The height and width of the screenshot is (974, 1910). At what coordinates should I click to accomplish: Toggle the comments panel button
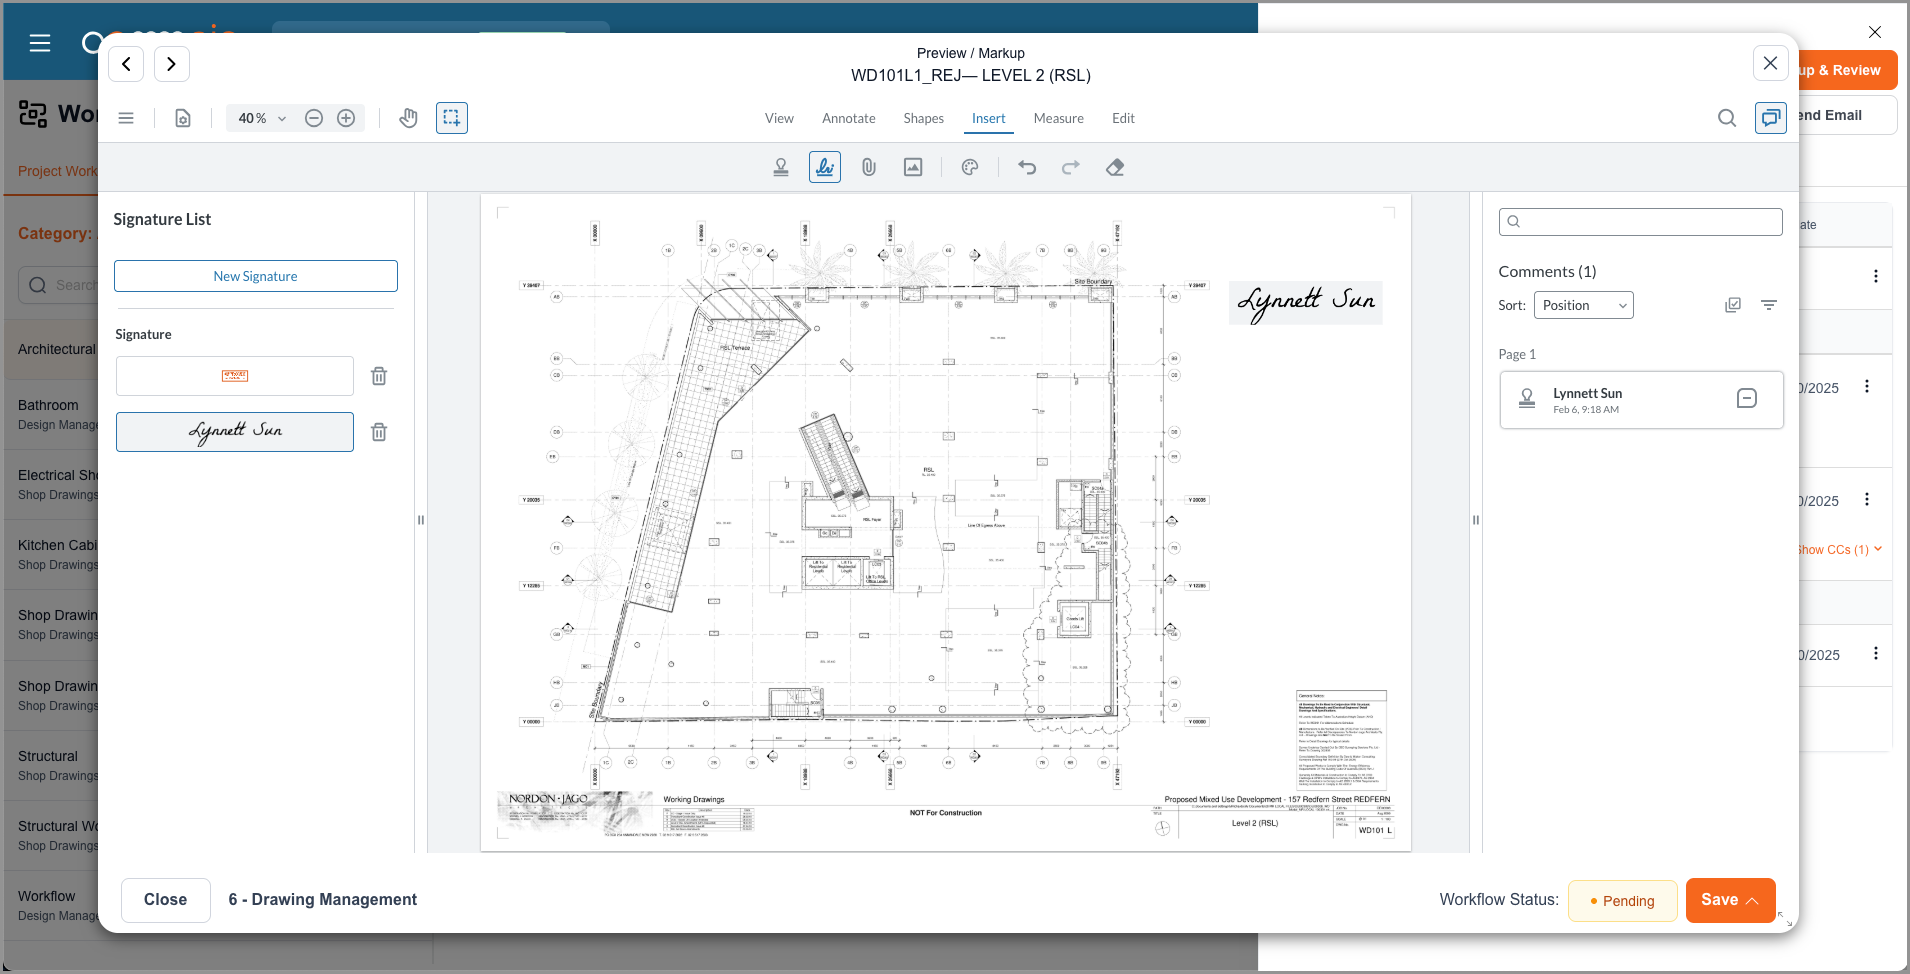pyautogui.click(x=1770, y=118)
